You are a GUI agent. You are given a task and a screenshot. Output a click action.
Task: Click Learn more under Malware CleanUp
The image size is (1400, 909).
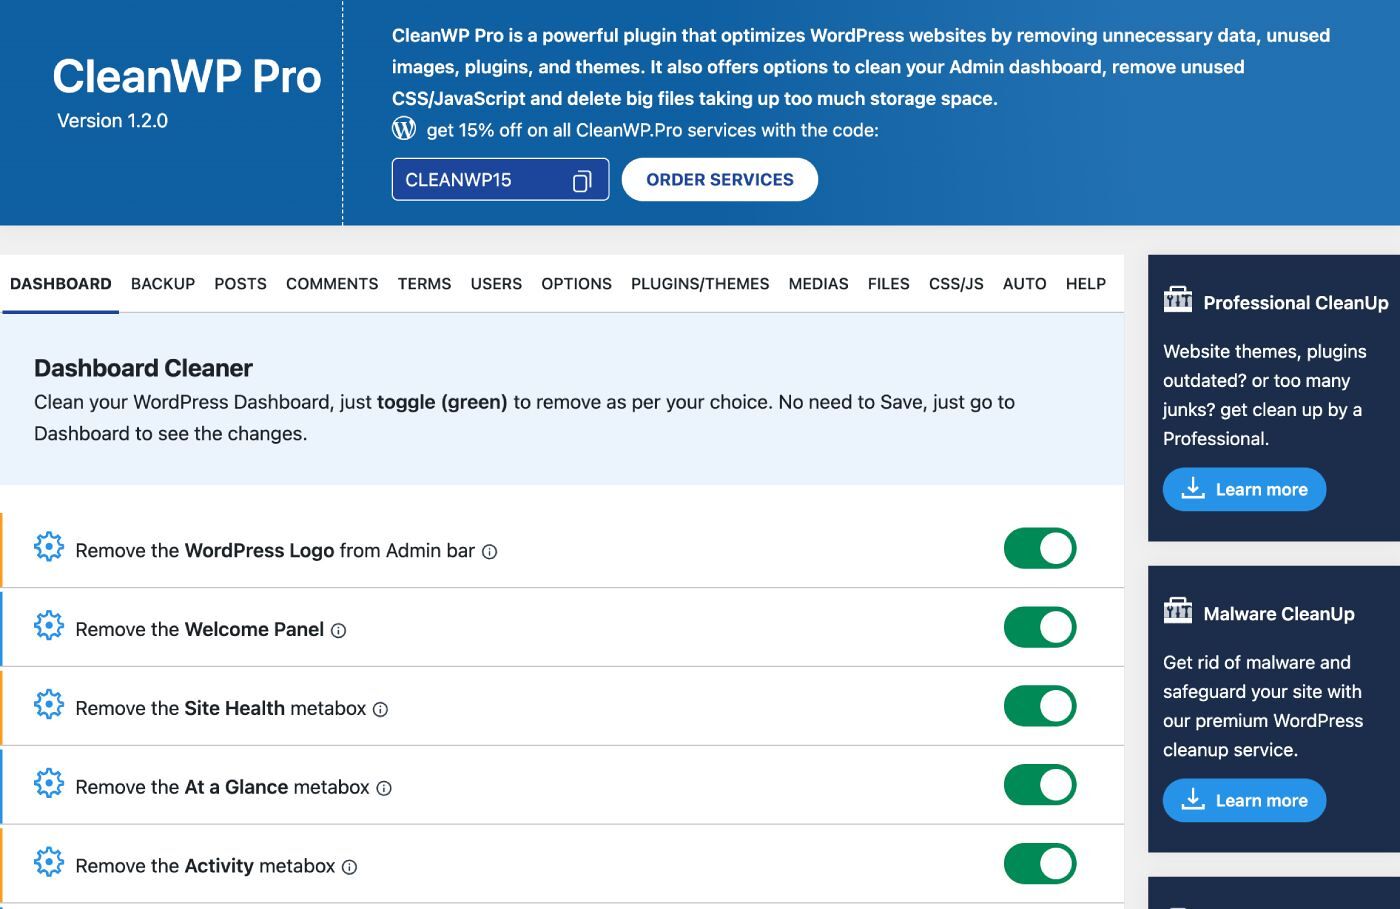(1243, 800)
